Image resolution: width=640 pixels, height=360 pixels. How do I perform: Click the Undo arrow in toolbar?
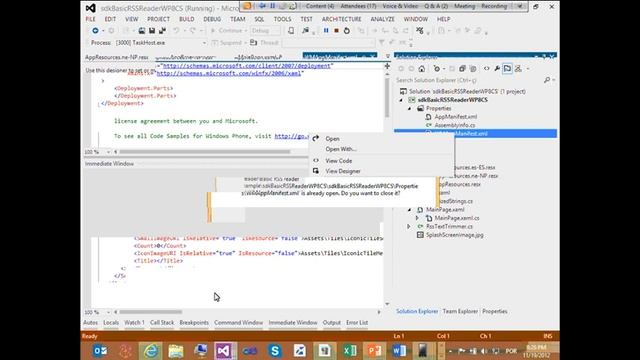click(176, 31)
